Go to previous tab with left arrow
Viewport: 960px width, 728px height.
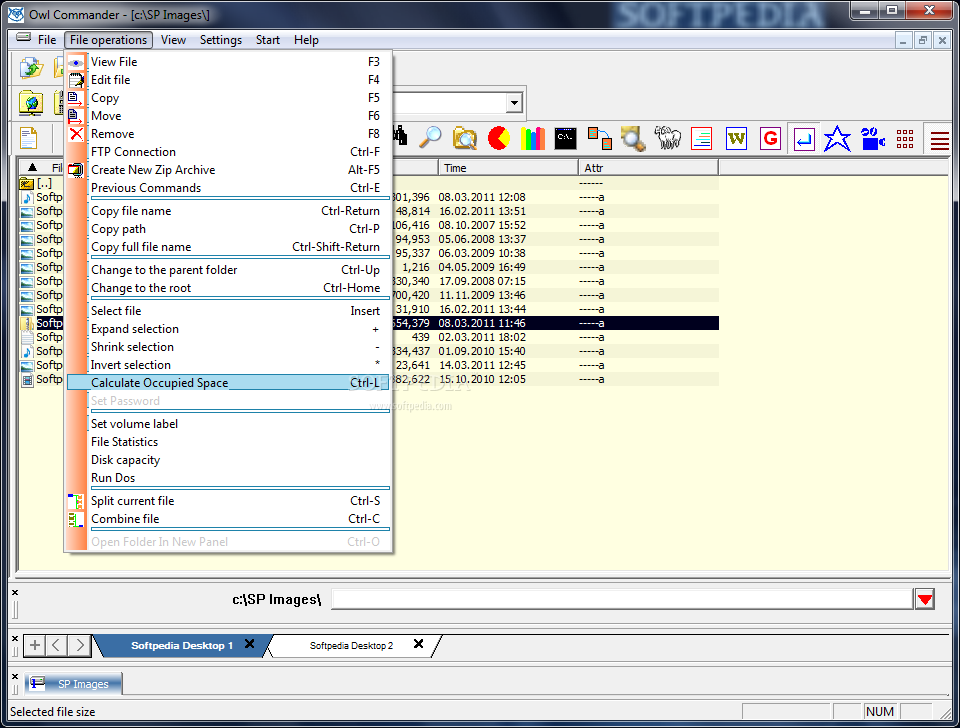pyautogui.click(x=56, y=645)
